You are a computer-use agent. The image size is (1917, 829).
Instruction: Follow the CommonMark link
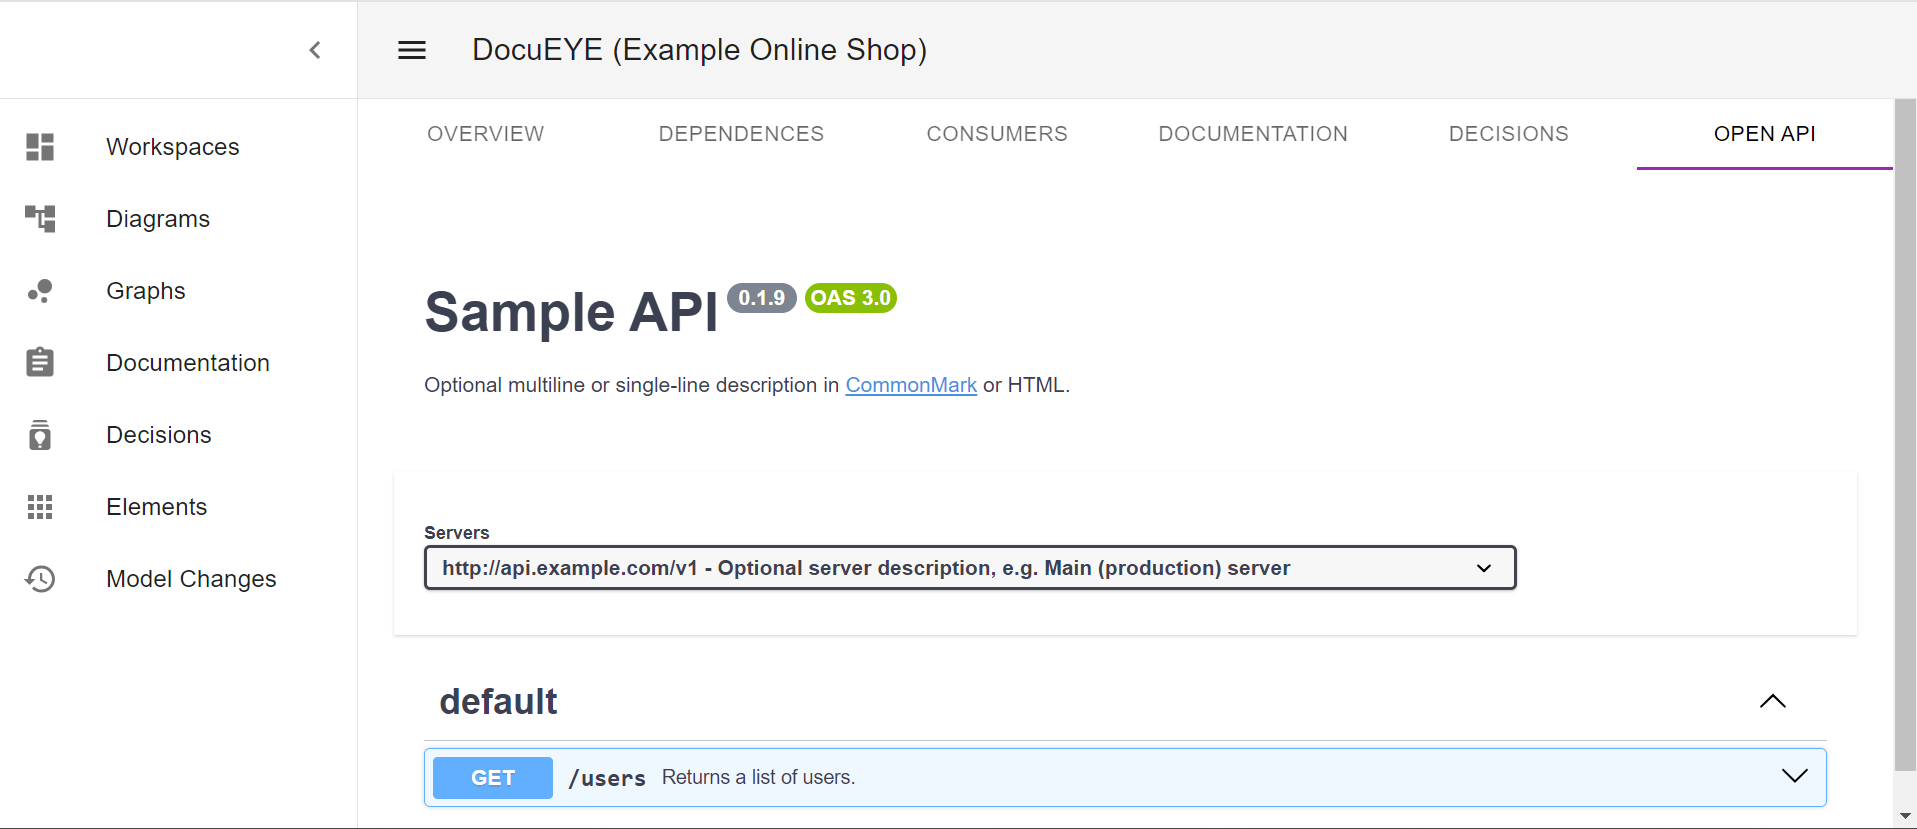(x=910, y=385)
